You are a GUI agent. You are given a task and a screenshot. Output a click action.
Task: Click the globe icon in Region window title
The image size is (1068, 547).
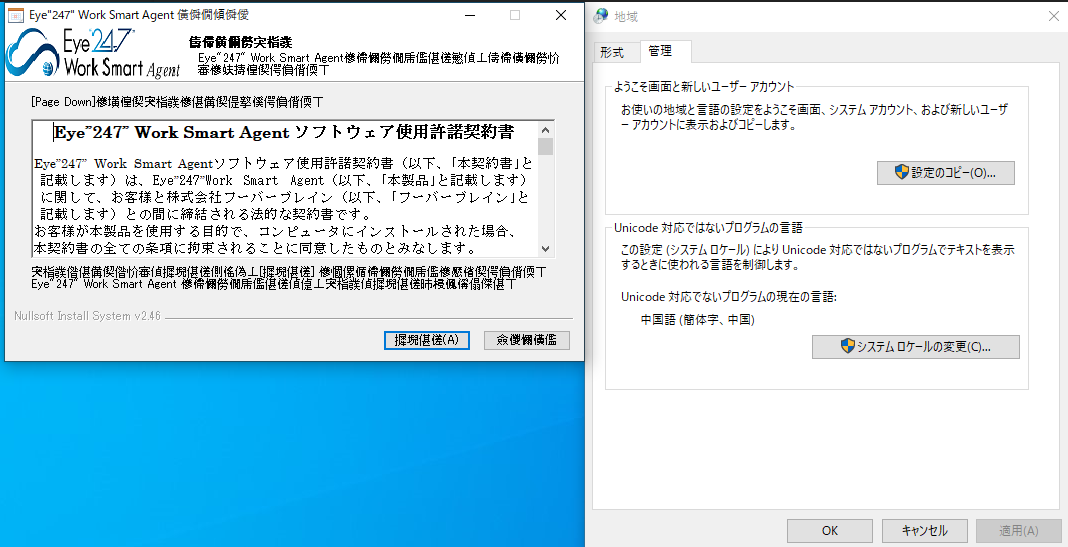[601, 16]
